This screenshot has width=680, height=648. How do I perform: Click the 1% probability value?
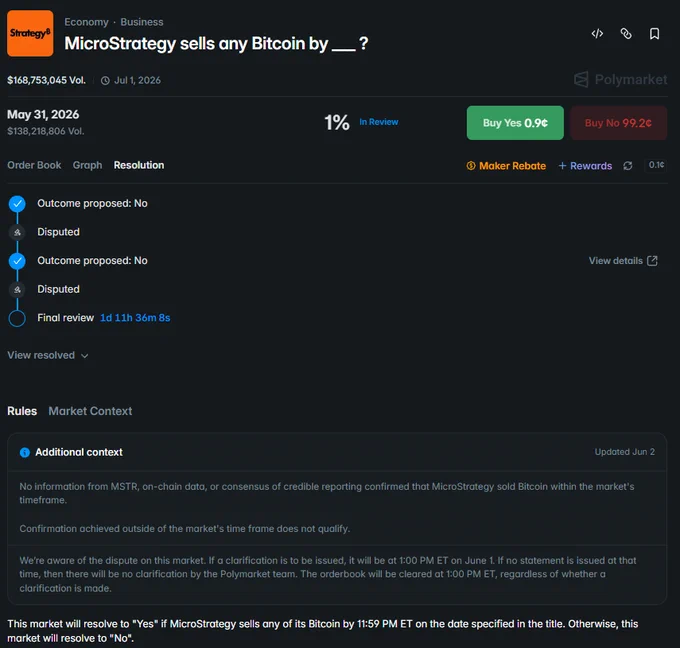[337, 122]
